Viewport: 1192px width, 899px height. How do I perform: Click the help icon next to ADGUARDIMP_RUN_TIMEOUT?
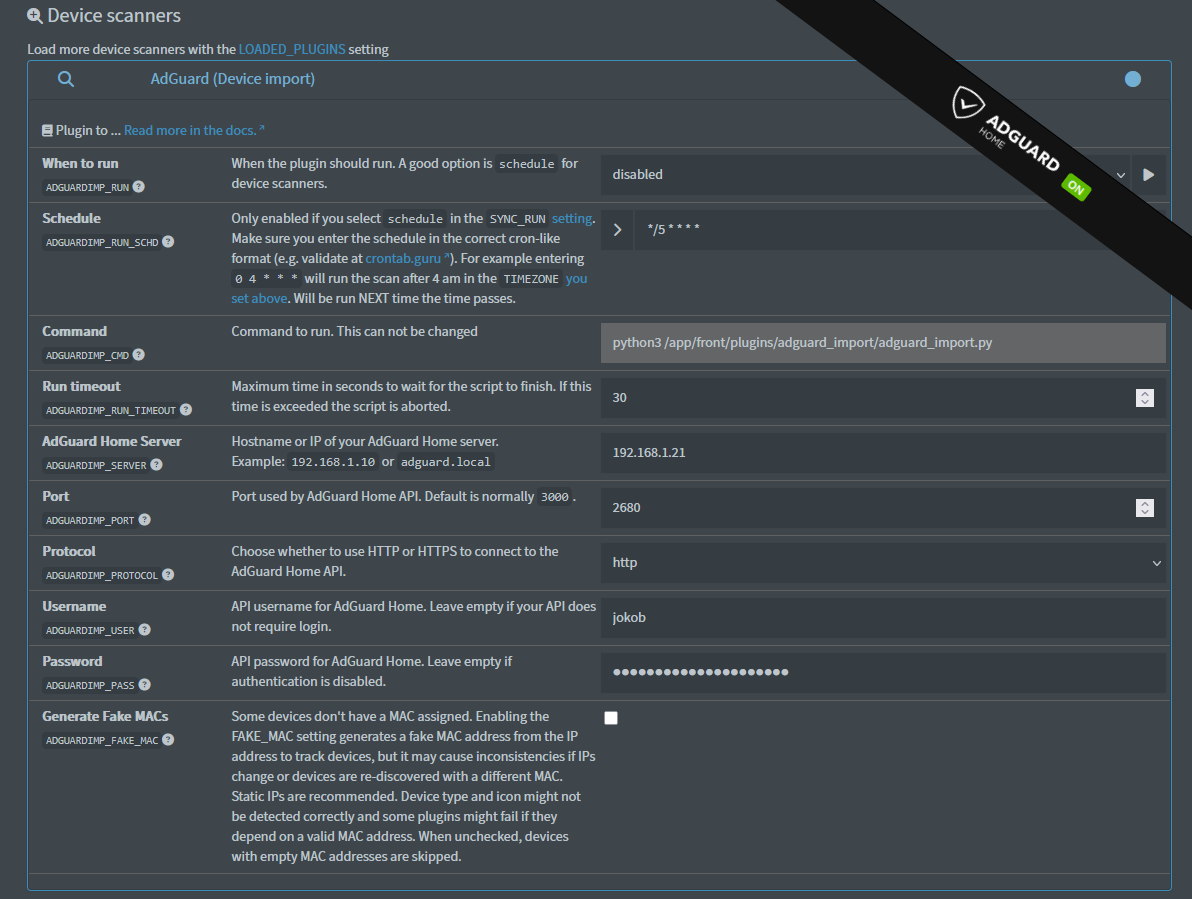[x=185, y=410]
